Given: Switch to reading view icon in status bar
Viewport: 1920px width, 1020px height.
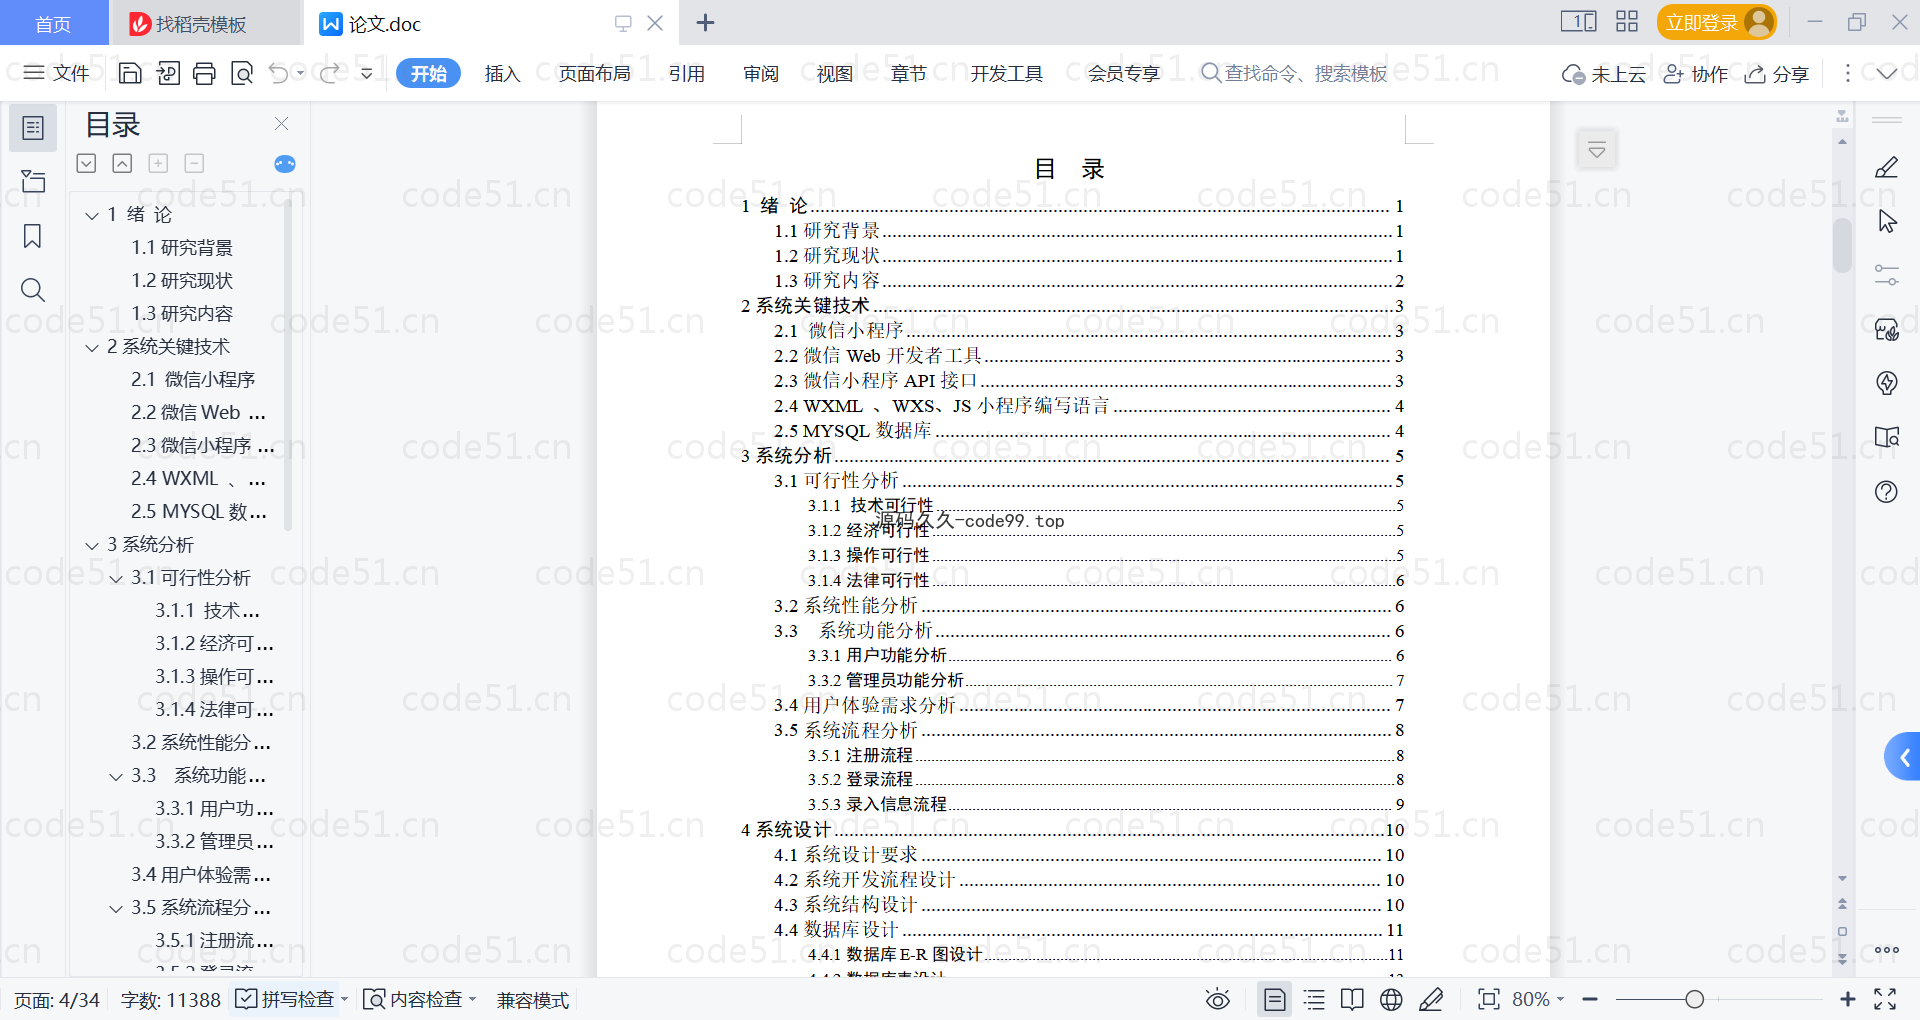Looking at the screenshot, I should [1352, 999].
